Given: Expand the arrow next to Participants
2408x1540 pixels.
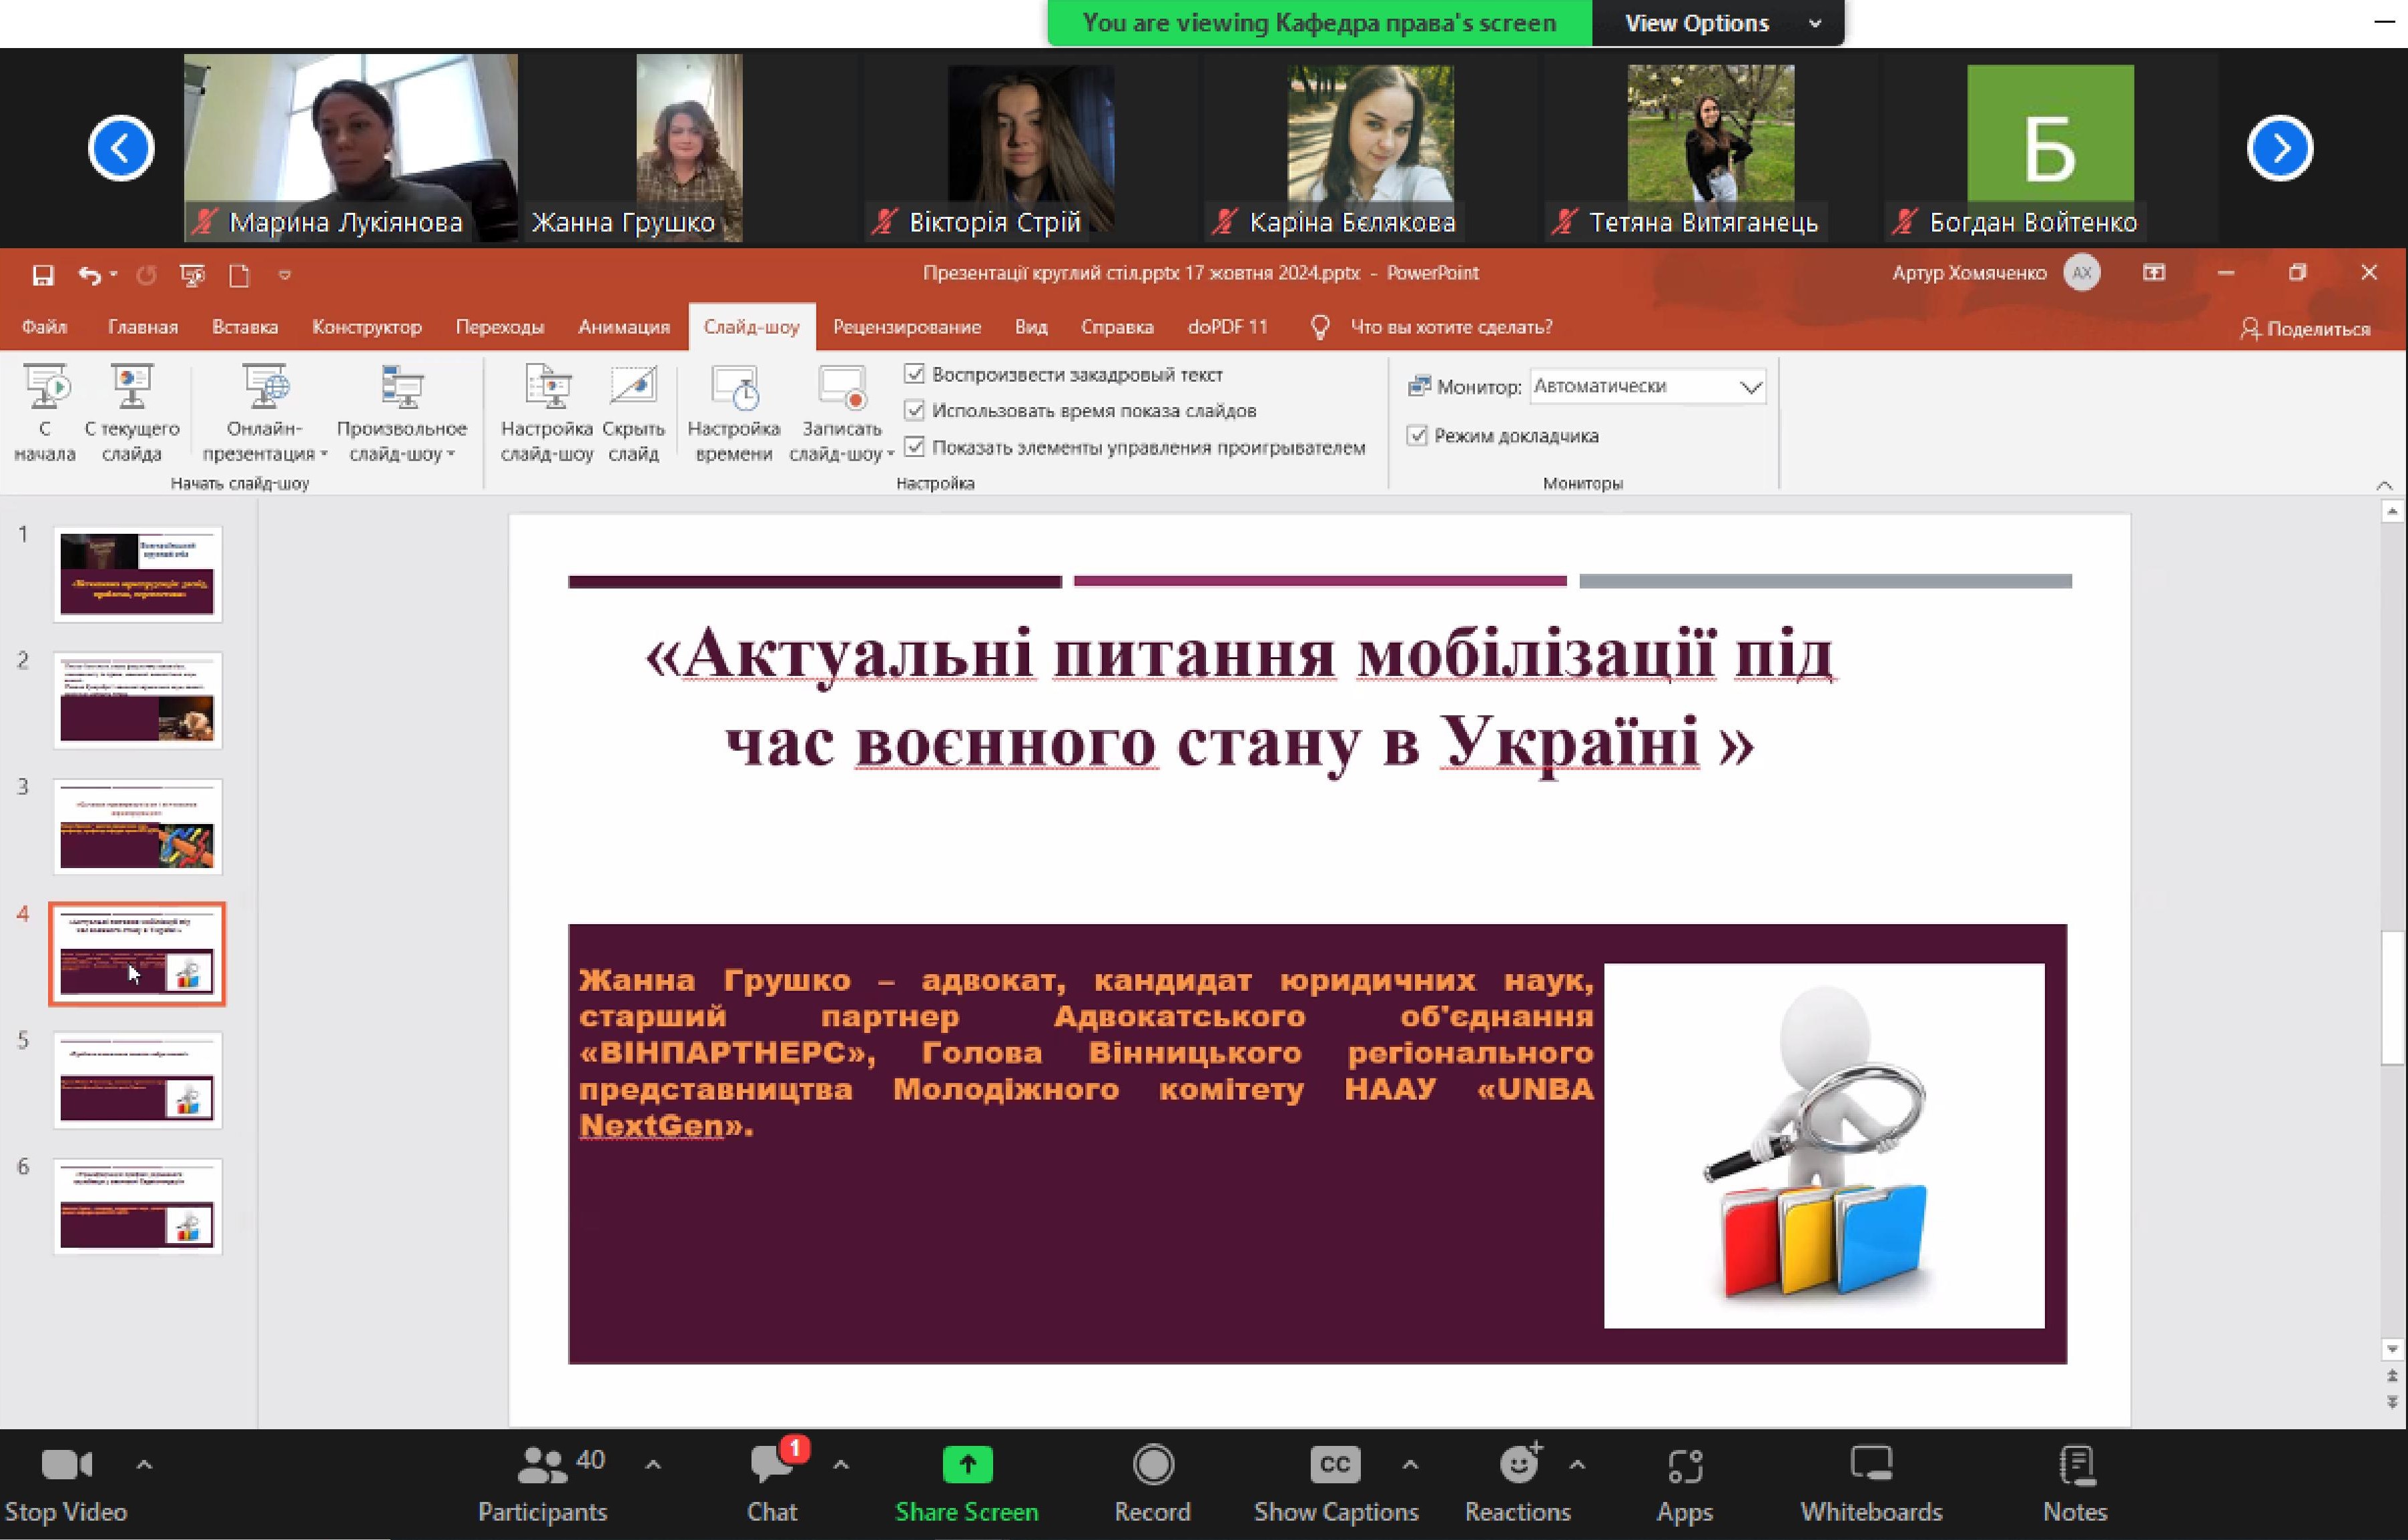Looking at the screenshot, I should [x=653, y=1465].
